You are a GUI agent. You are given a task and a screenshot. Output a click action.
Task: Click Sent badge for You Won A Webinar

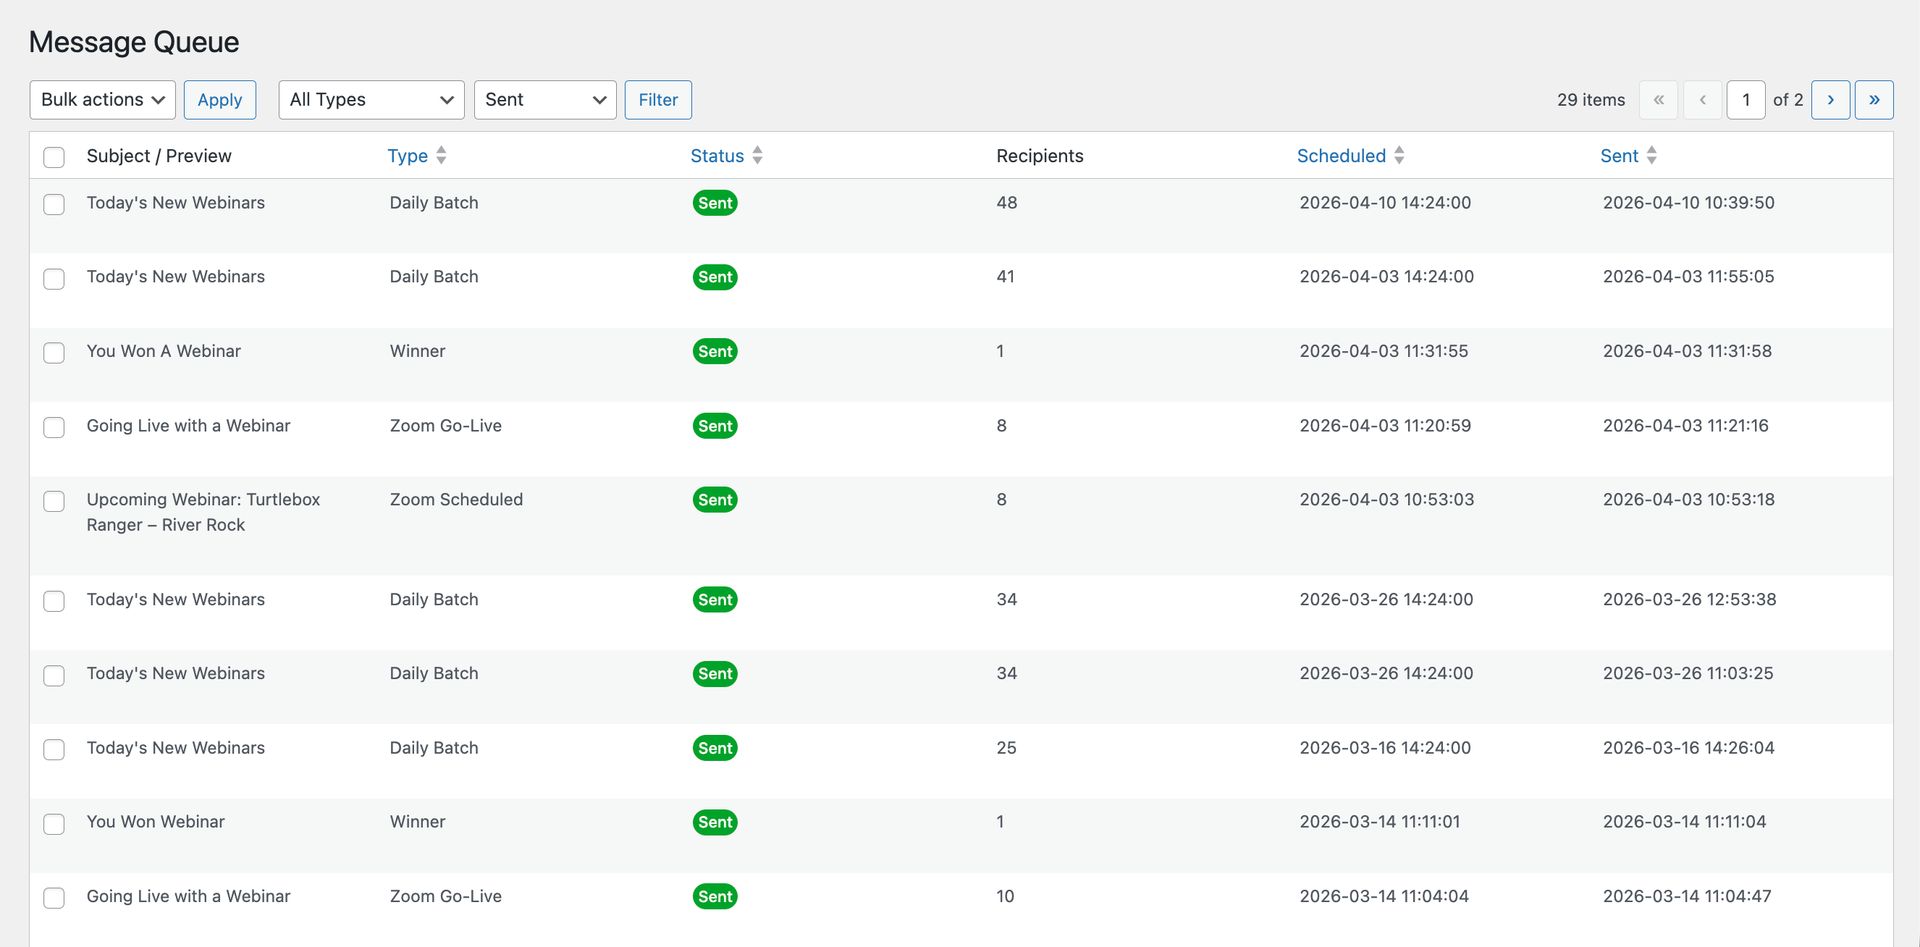point(715,351)
